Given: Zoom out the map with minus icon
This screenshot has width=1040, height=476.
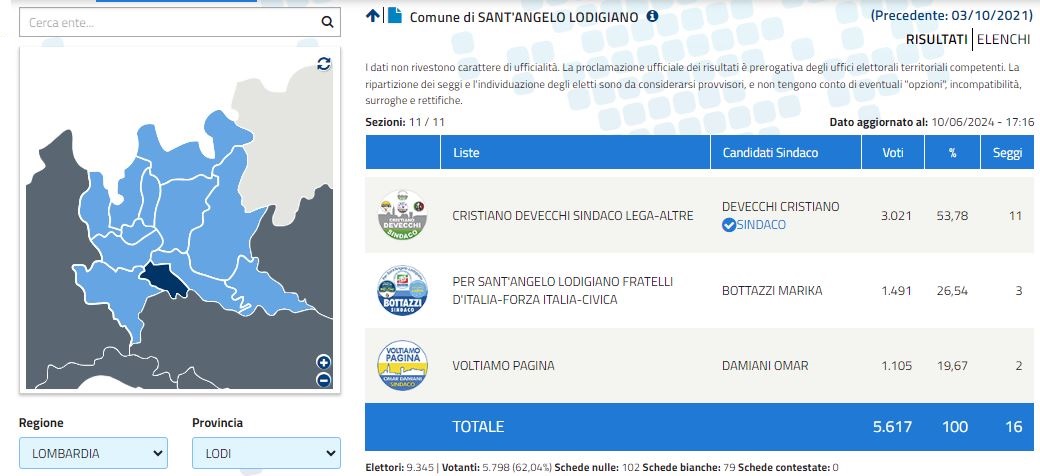Looking at the screenshot, I should [x=324, y=380].
